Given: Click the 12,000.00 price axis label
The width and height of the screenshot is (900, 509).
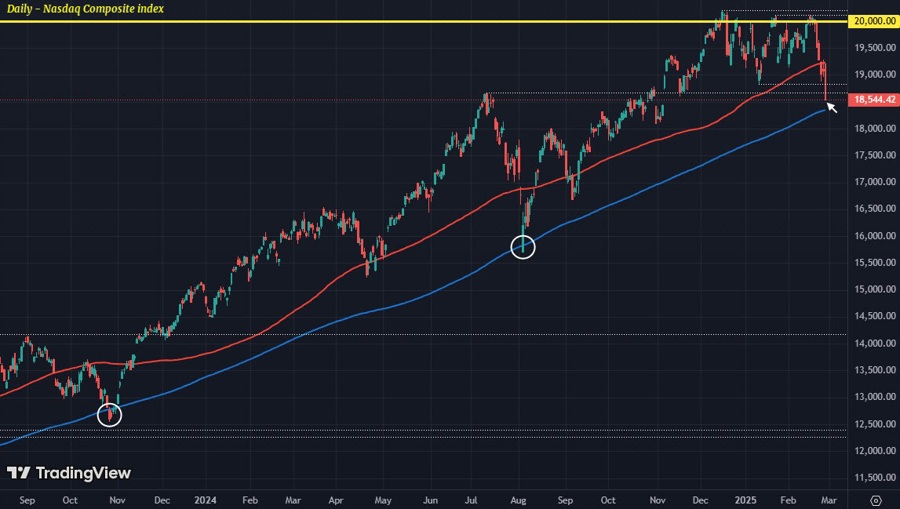Looking at the screenshot, I should tap(872, 451).
